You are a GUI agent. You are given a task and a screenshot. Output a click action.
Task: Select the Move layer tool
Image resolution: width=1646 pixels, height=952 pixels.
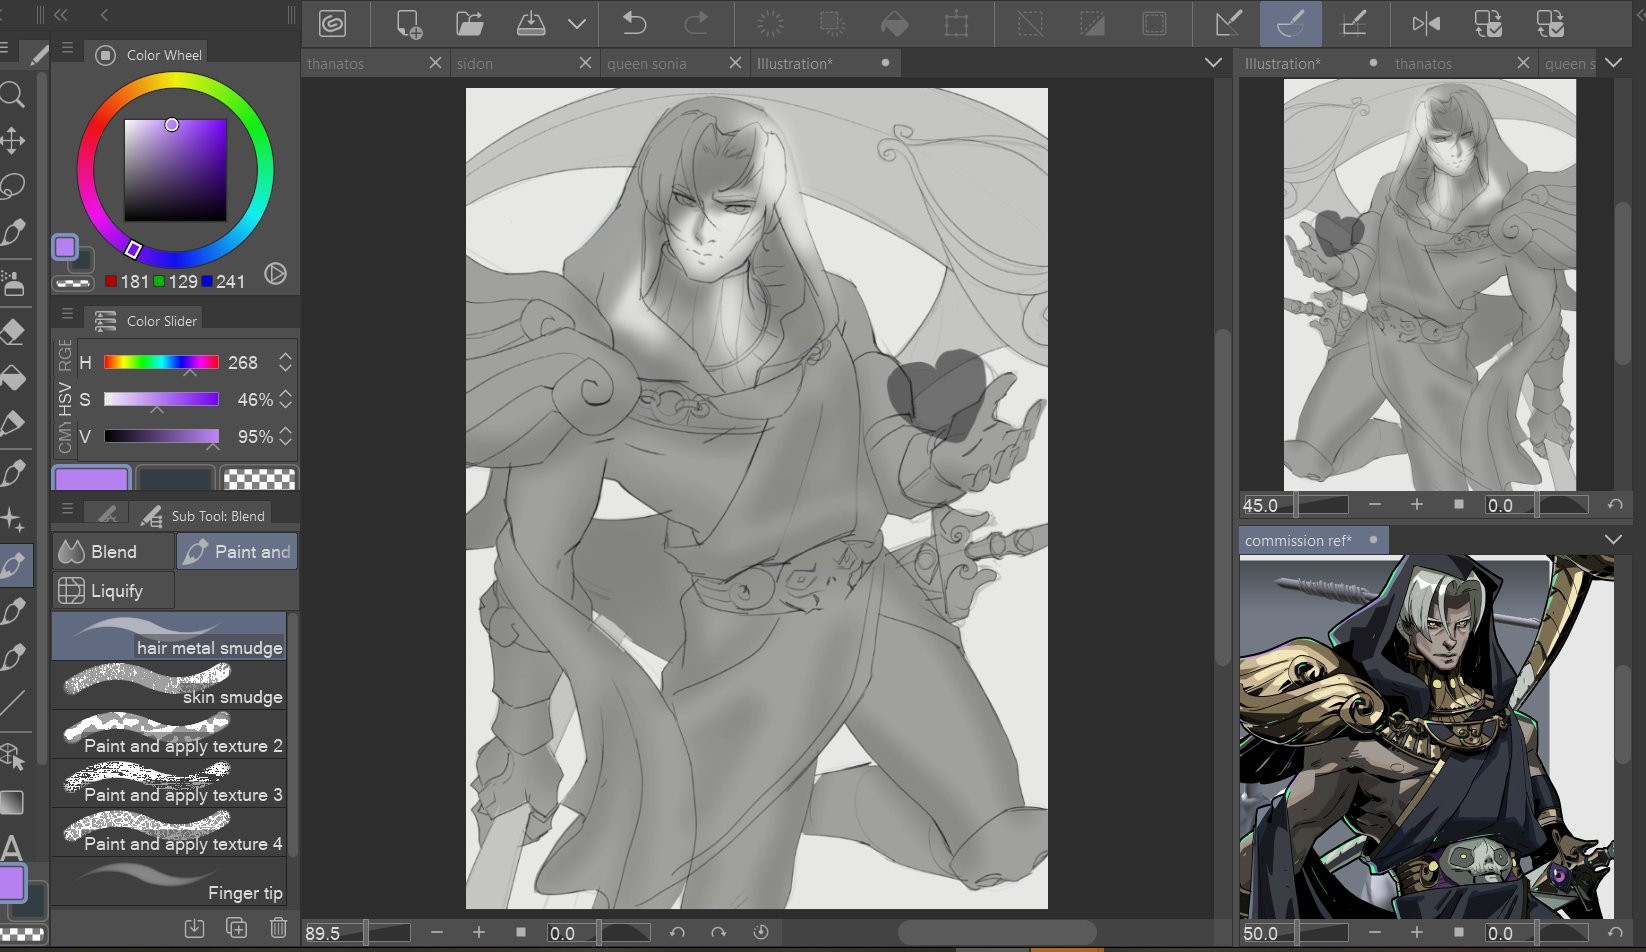point(12,140)
